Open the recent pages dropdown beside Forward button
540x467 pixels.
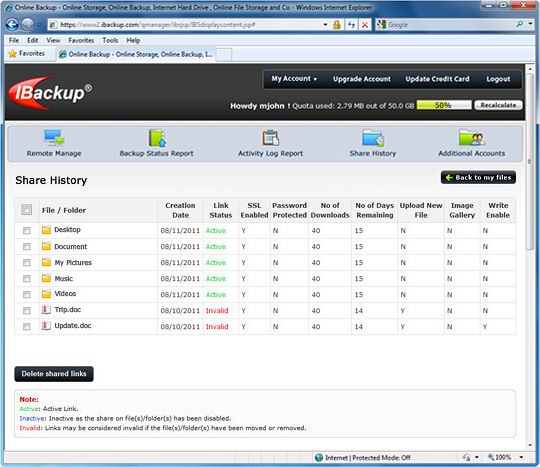[x=40, y=25]
